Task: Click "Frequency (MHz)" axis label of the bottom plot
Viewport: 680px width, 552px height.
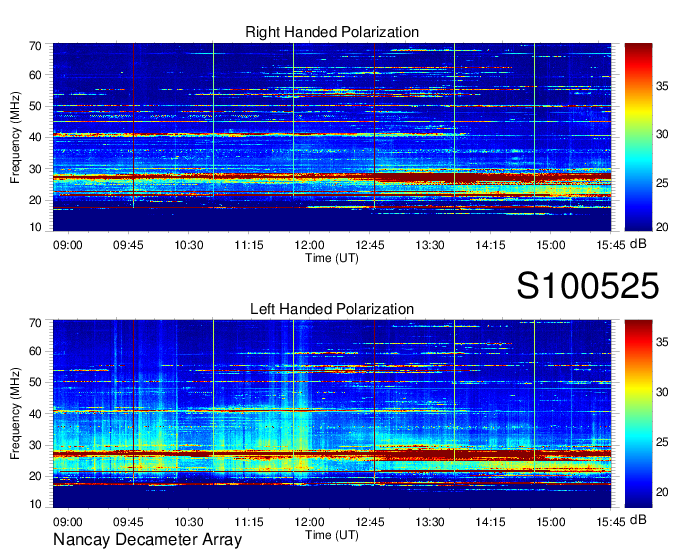Action: click(15, 414)
